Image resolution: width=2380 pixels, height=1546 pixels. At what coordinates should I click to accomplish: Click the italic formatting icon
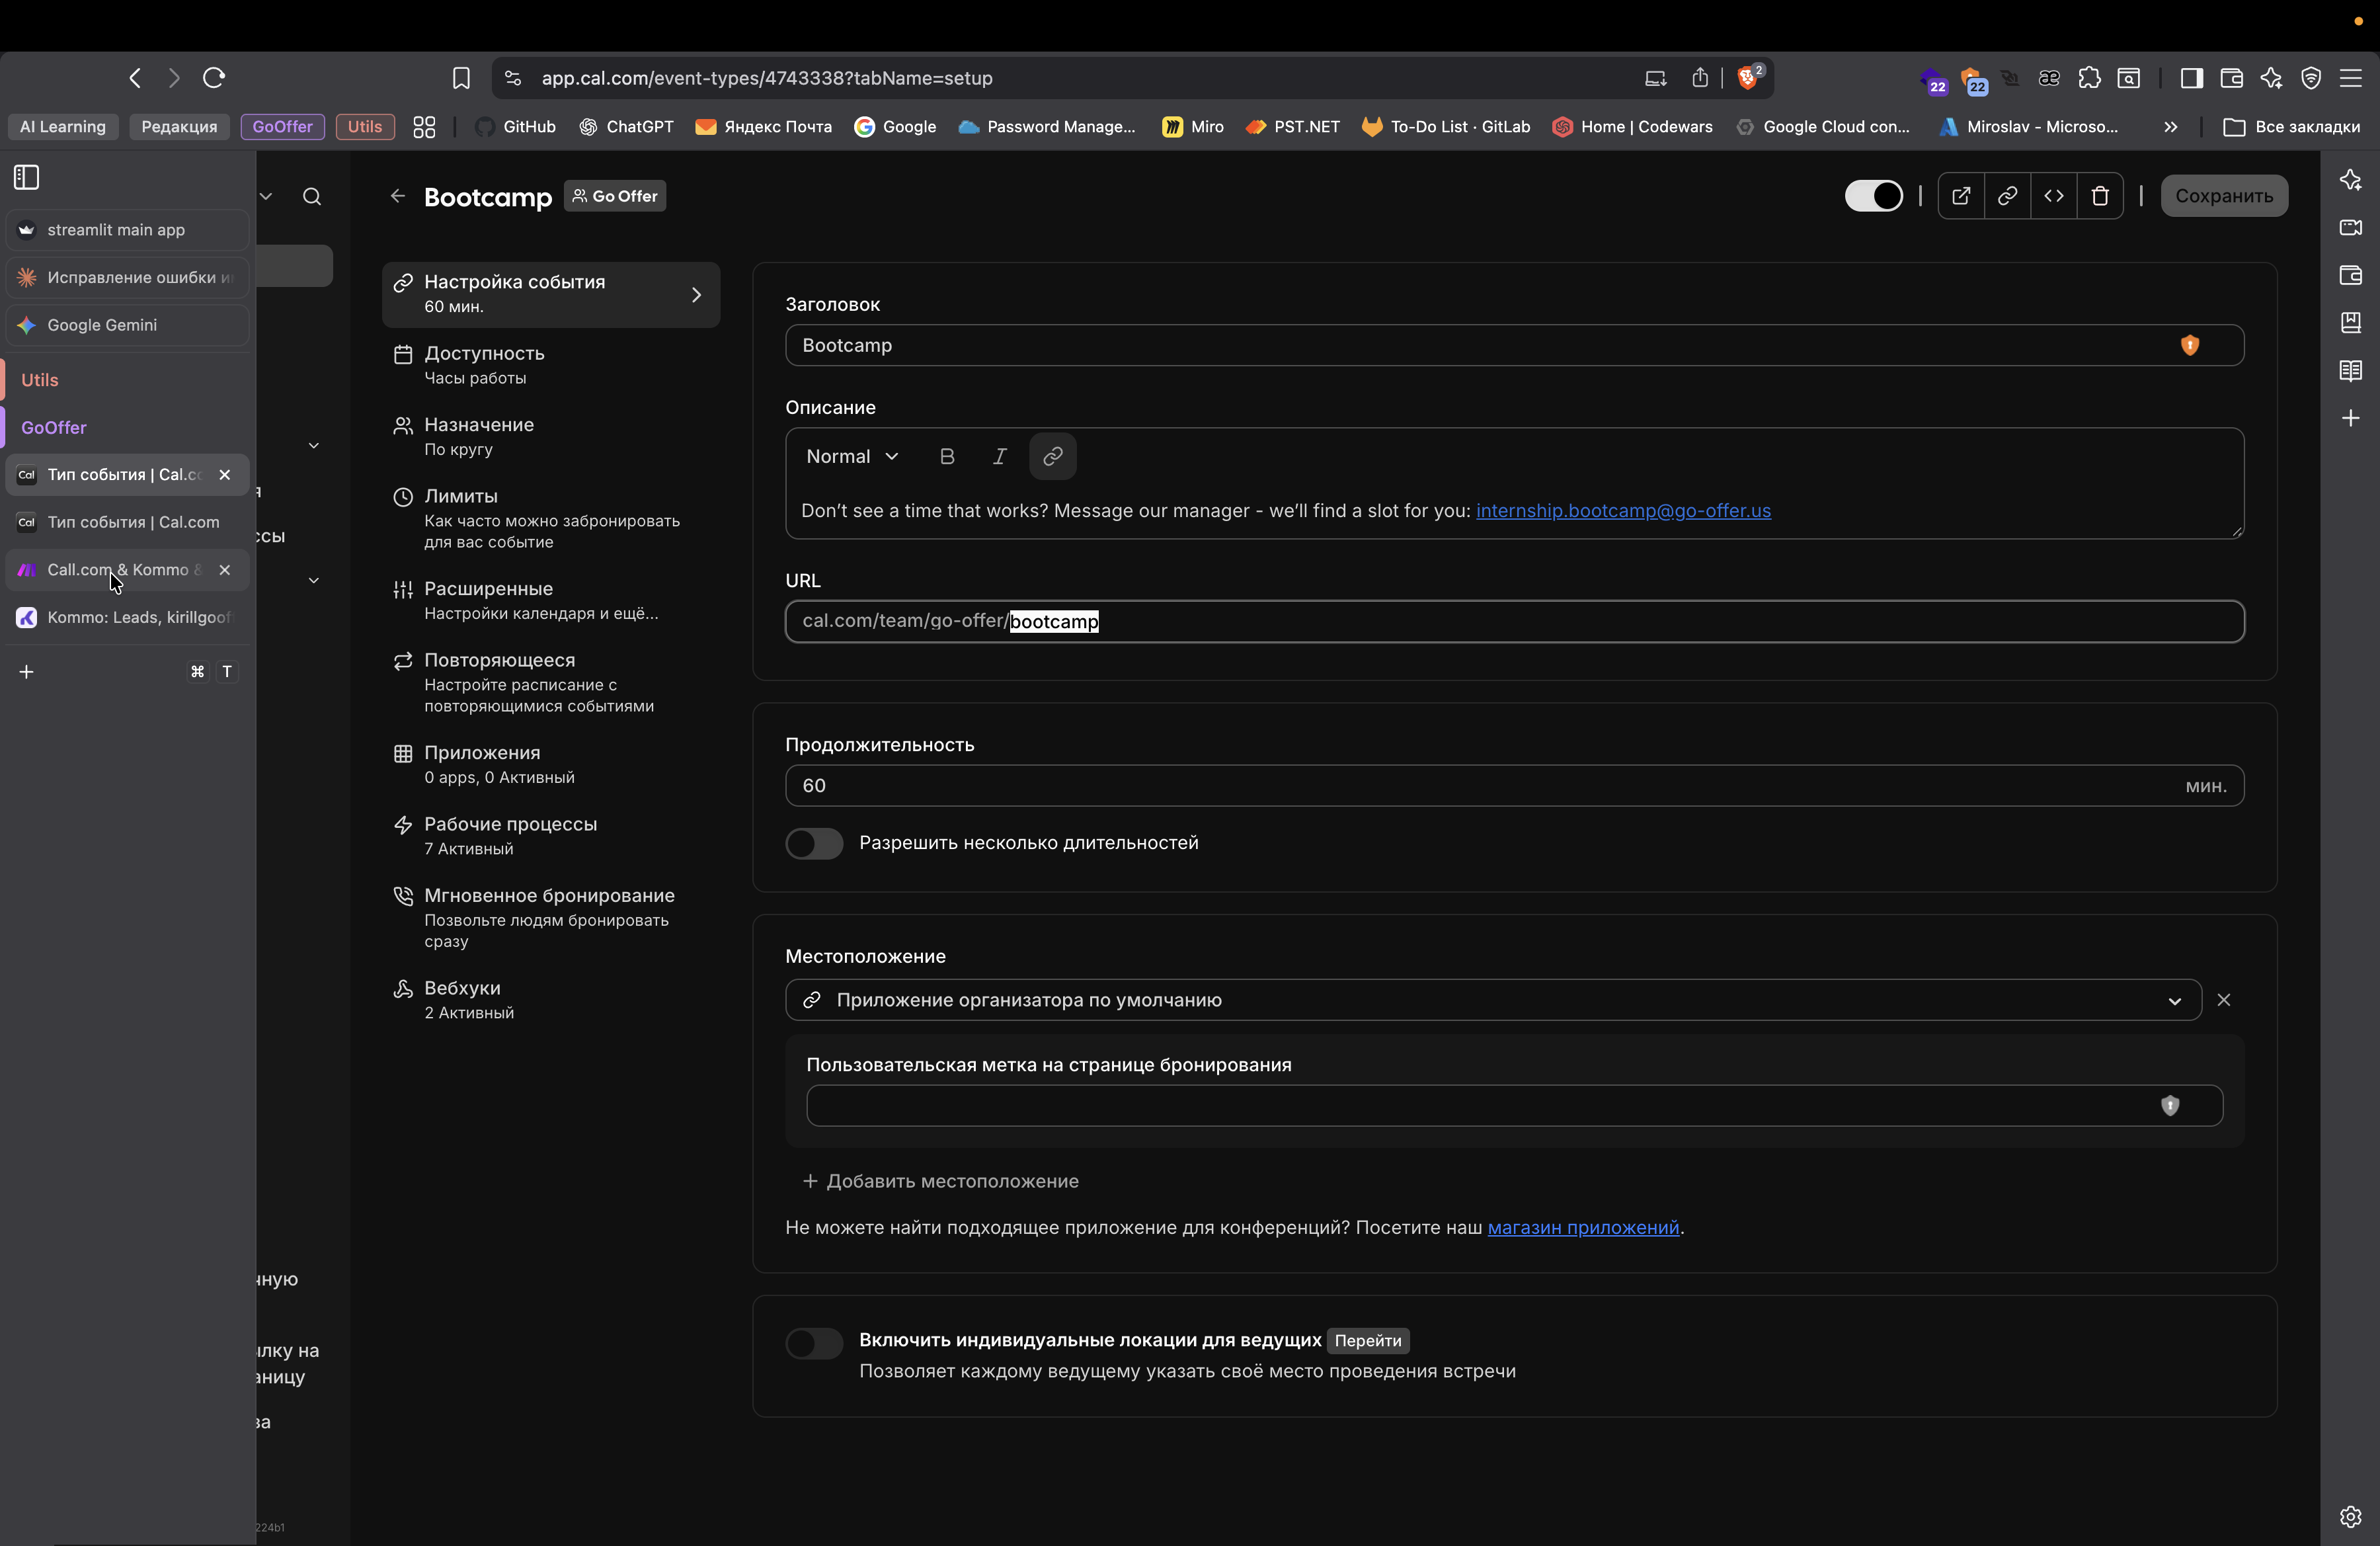pyautogui.click(x=999, y=457)
